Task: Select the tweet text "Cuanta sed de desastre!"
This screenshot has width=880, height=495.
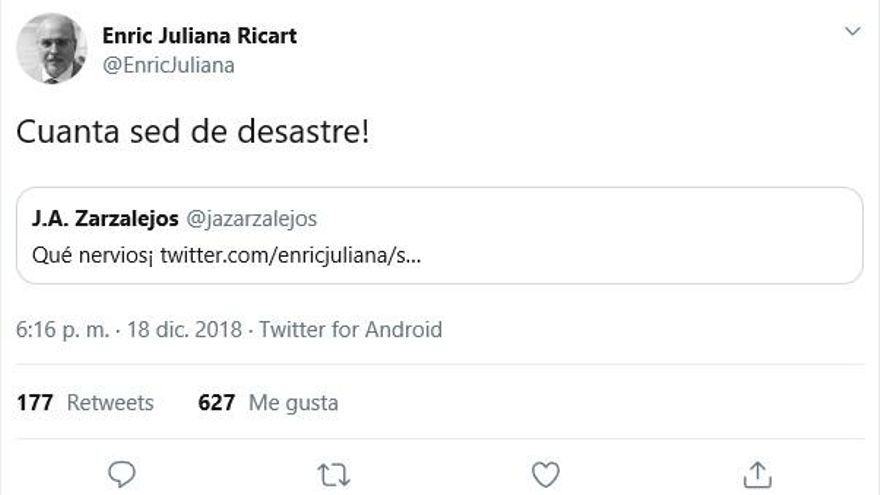Action: tap(192, 132)
